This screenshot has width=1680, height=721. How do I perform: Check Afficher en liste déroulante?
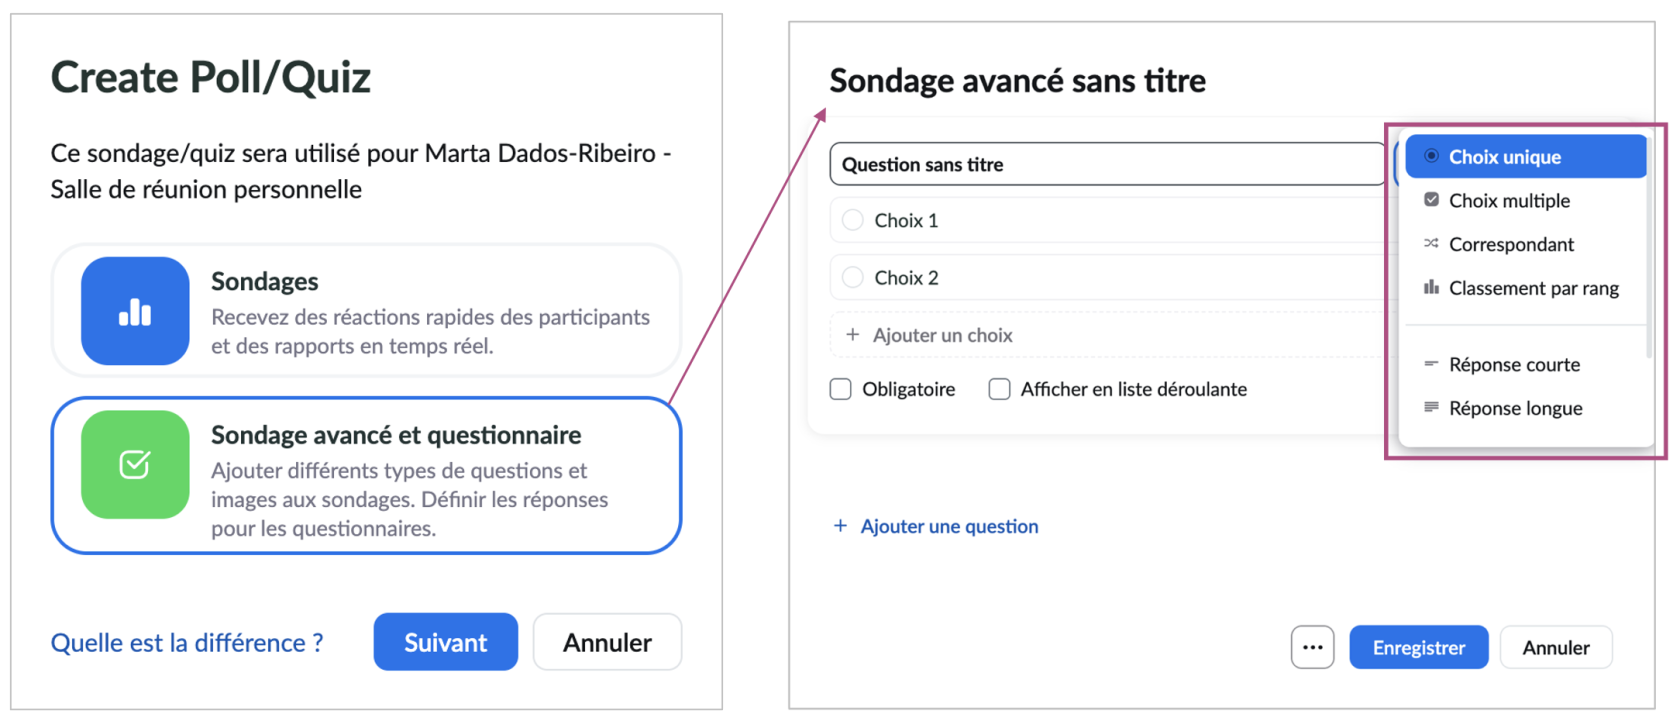click(999, 389)
